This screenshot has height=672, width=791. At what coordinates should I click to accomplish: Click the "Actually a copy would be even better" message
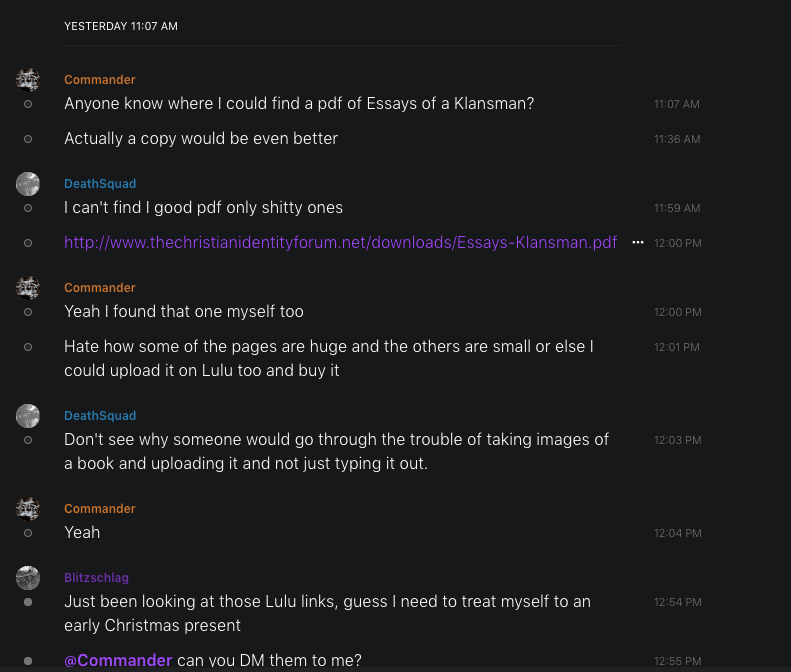[201, 139]
